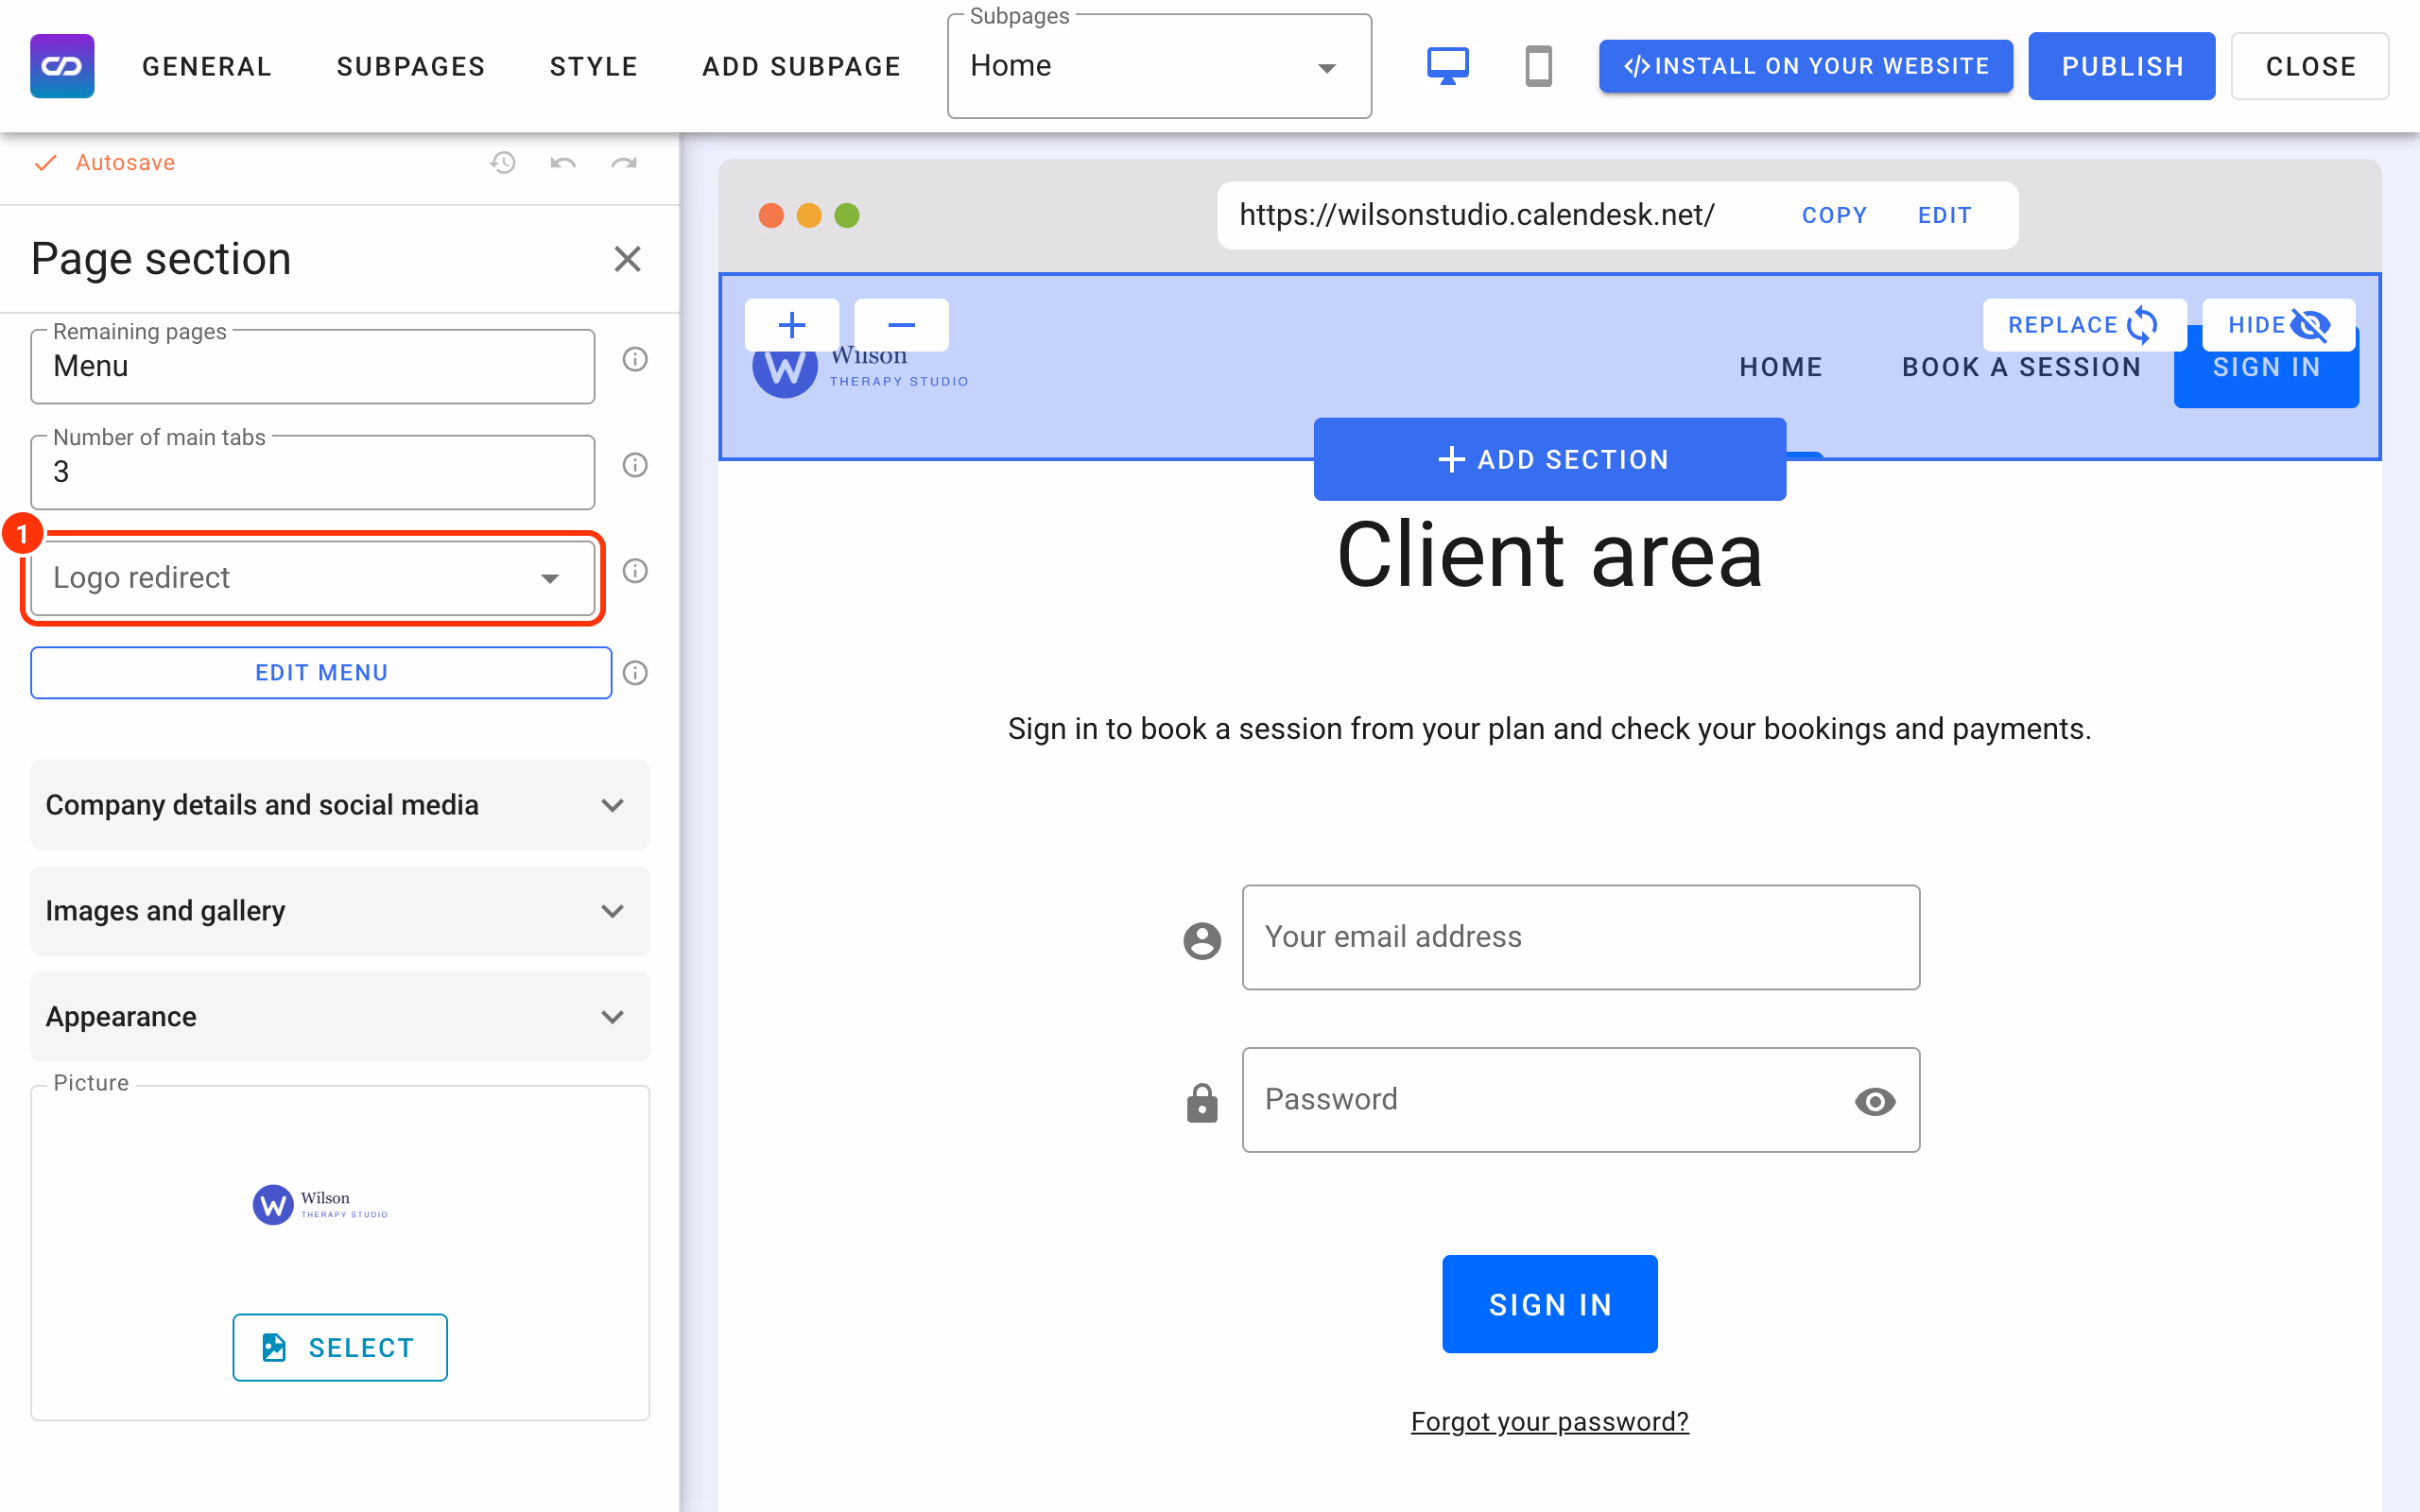
Task: Click the Close editor button
Action: (x=2310, y=66)
